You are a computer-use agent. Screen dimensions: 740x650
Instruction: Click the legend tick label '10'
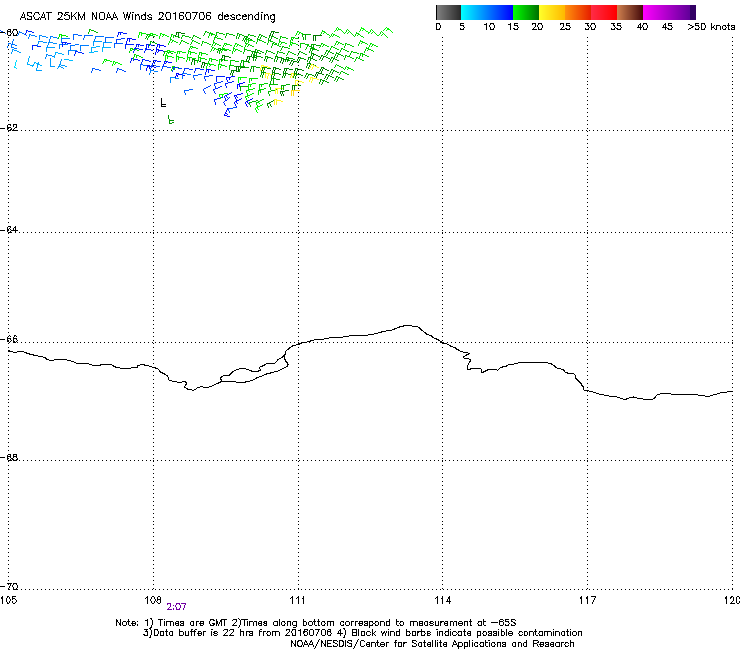[x=489, y=27]
